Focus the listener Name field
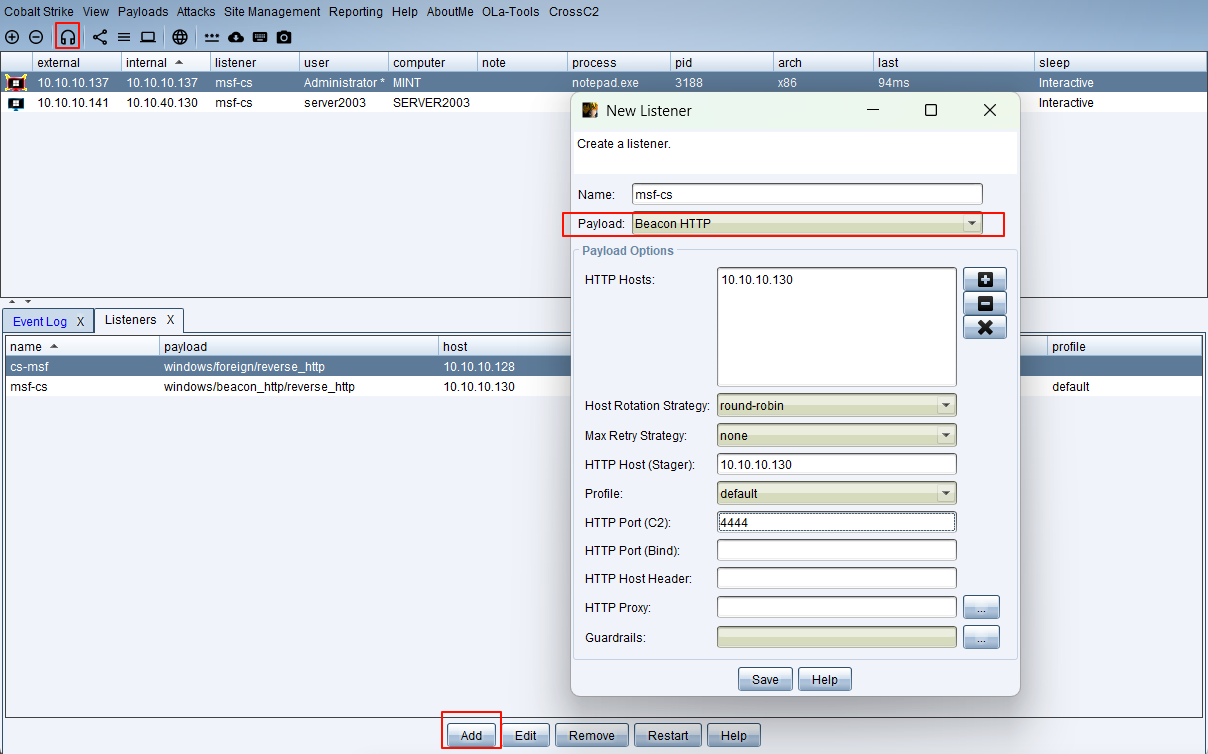This screenshot has height=754, width=1208. point(807,194)
